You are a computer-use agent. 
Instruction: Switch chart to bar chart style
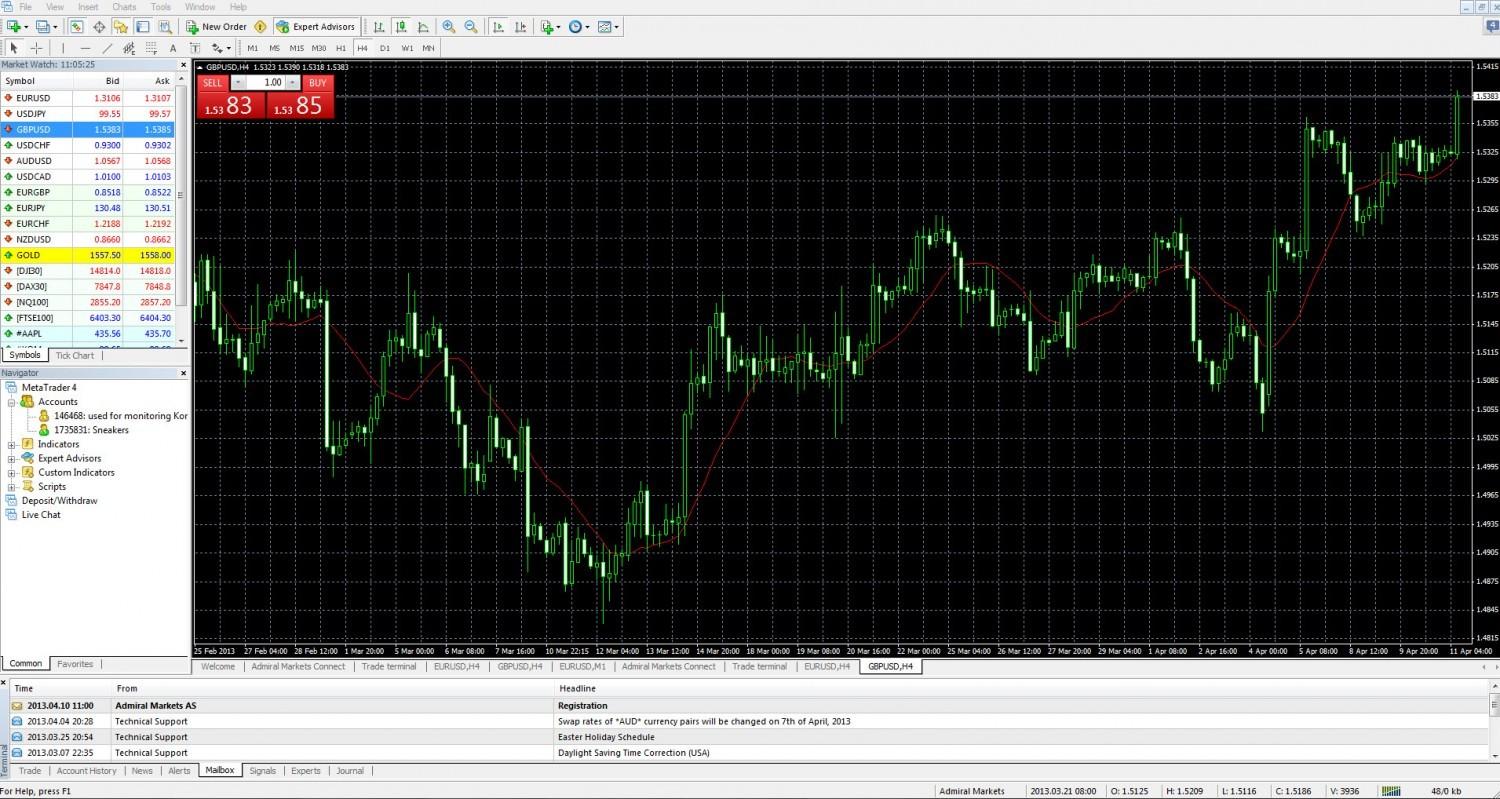(378, 27)
